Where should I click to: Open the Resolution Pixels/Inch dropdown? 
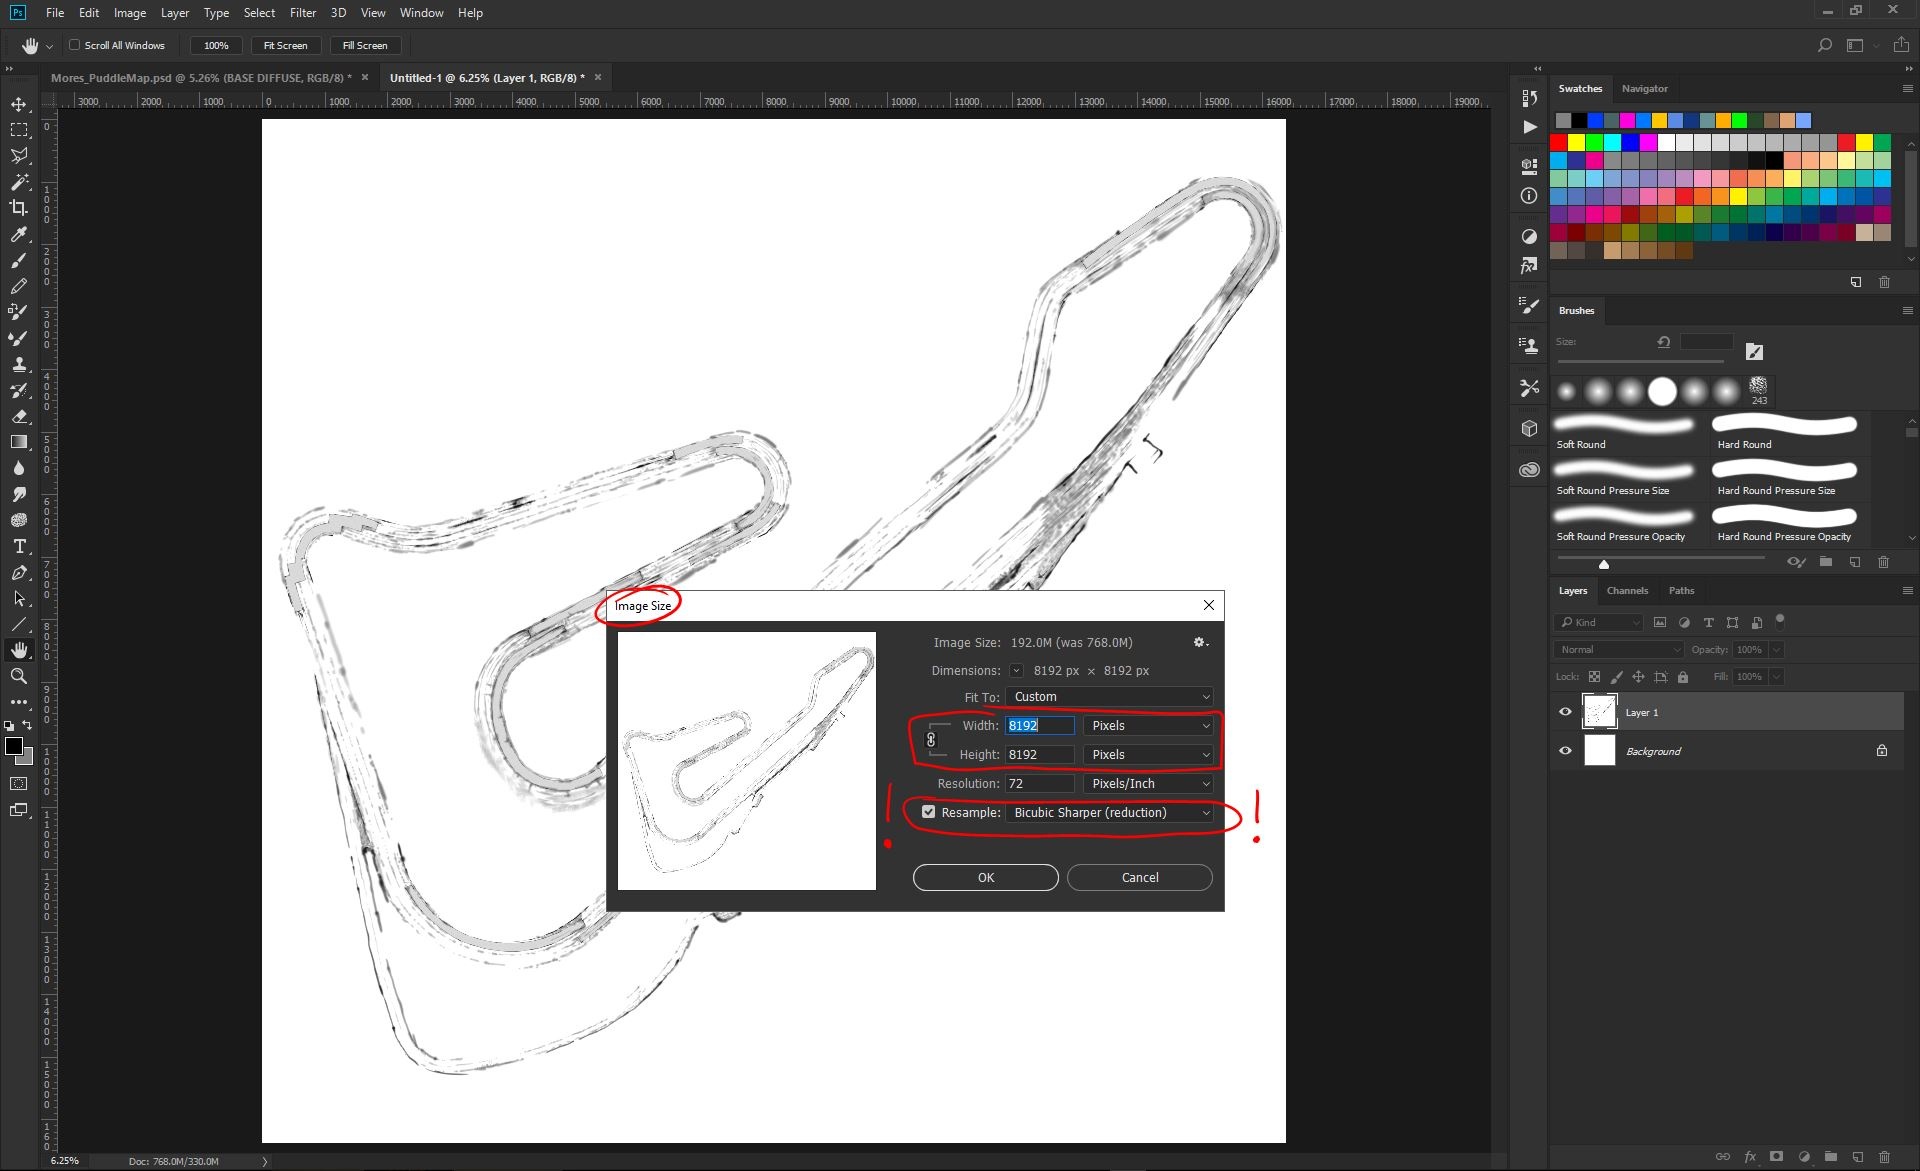pos(1149,784)
